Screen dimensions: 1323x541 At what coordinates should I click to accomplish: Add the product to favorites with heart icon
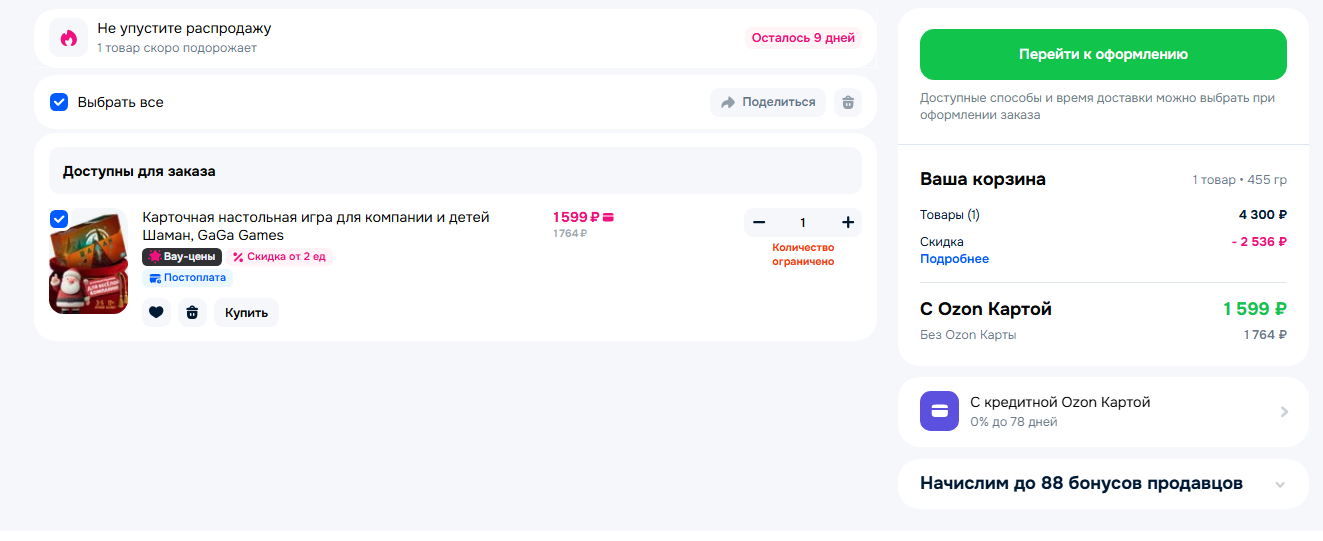pos(156,312)
